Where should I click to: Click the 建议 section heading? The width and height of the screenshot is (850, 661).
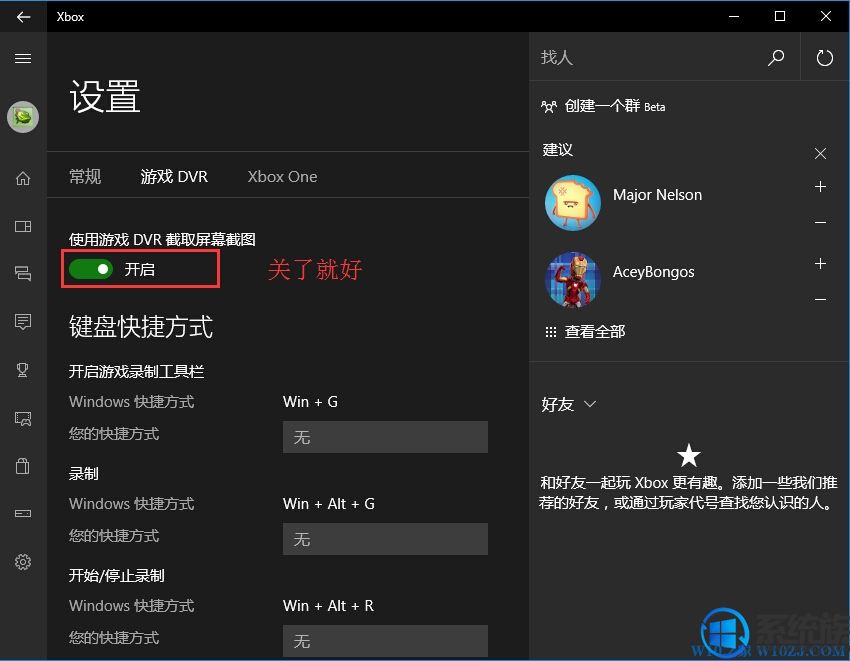[558, 150]
